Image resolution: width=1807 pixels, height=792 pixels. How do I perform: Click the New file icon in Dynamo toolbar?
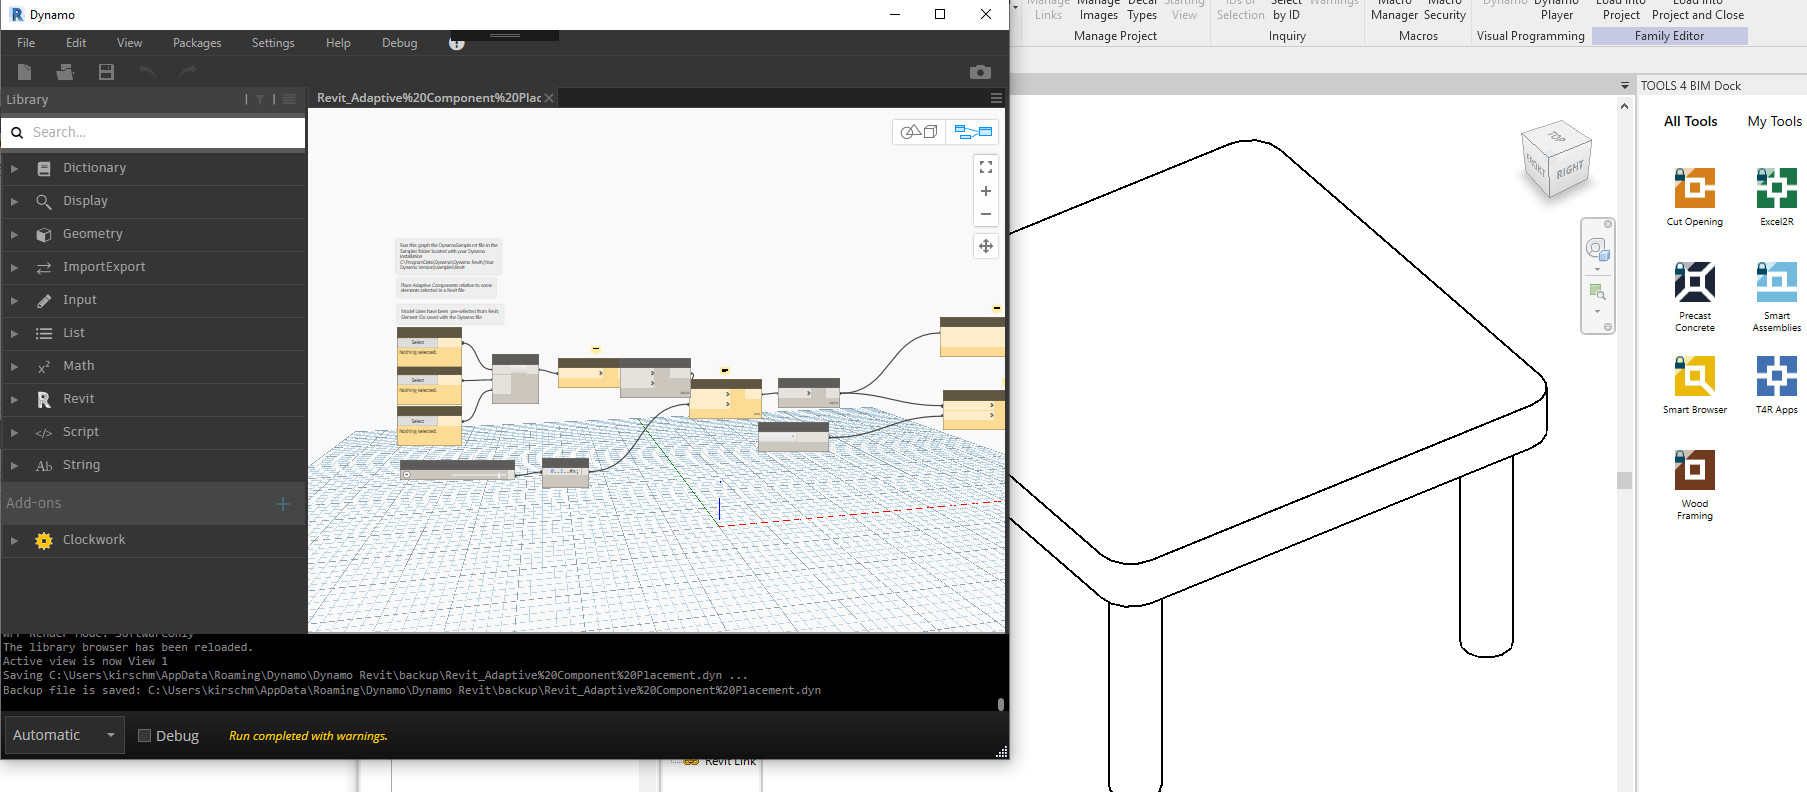[25, 72]
